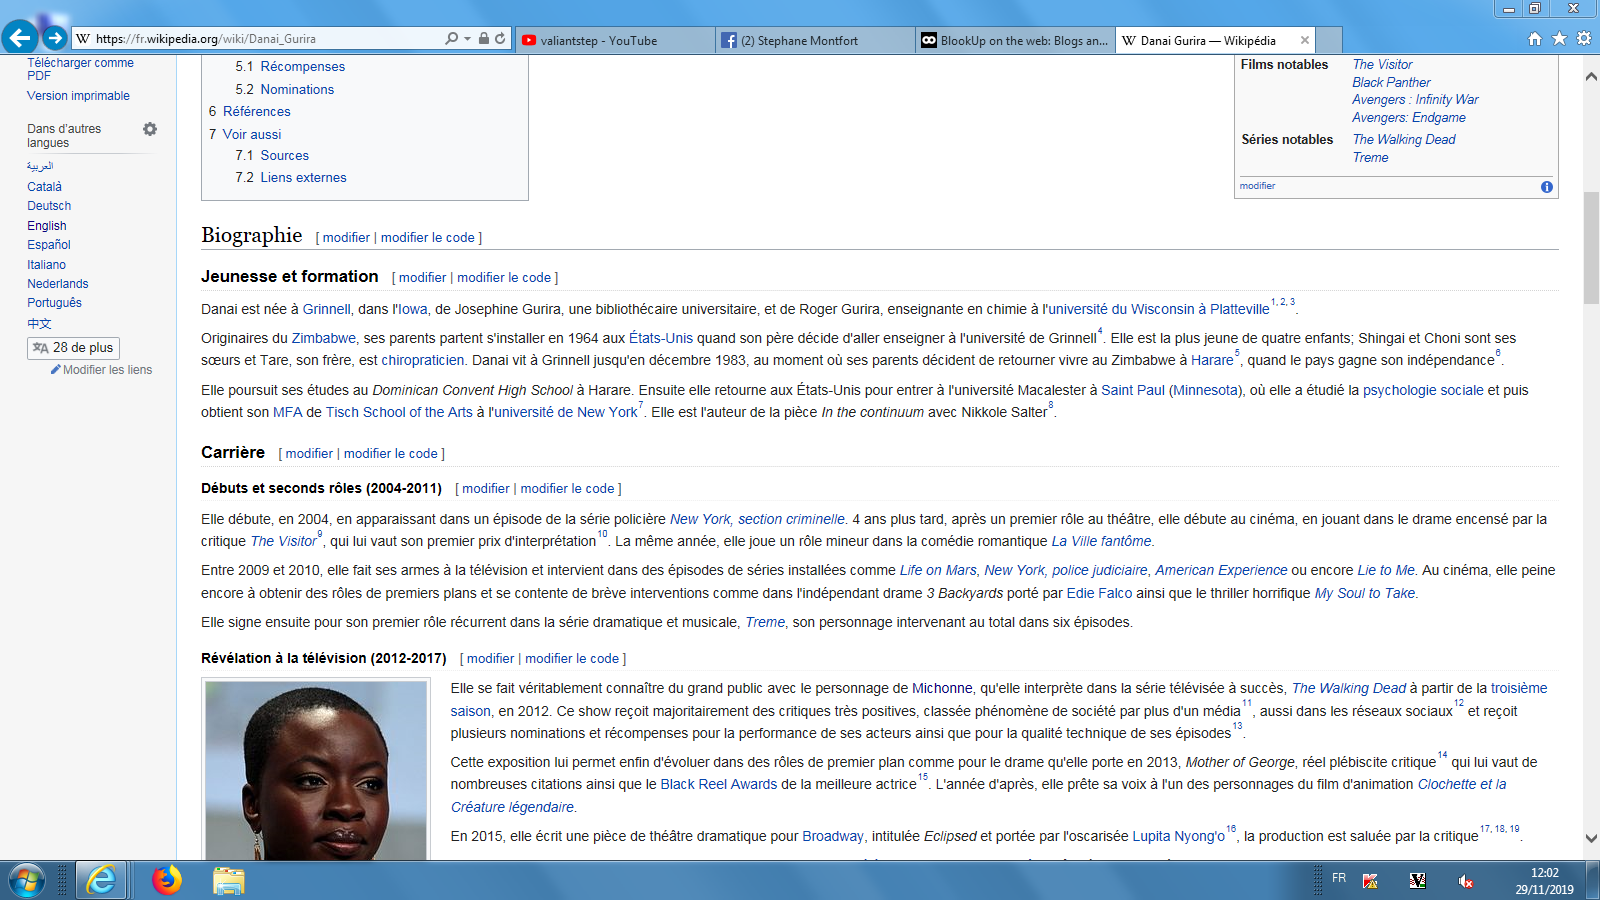Open the 'Black Reel Awards' link
Image resolution: width=1600 pixels, height=900 pixels.
click(718, 785)
